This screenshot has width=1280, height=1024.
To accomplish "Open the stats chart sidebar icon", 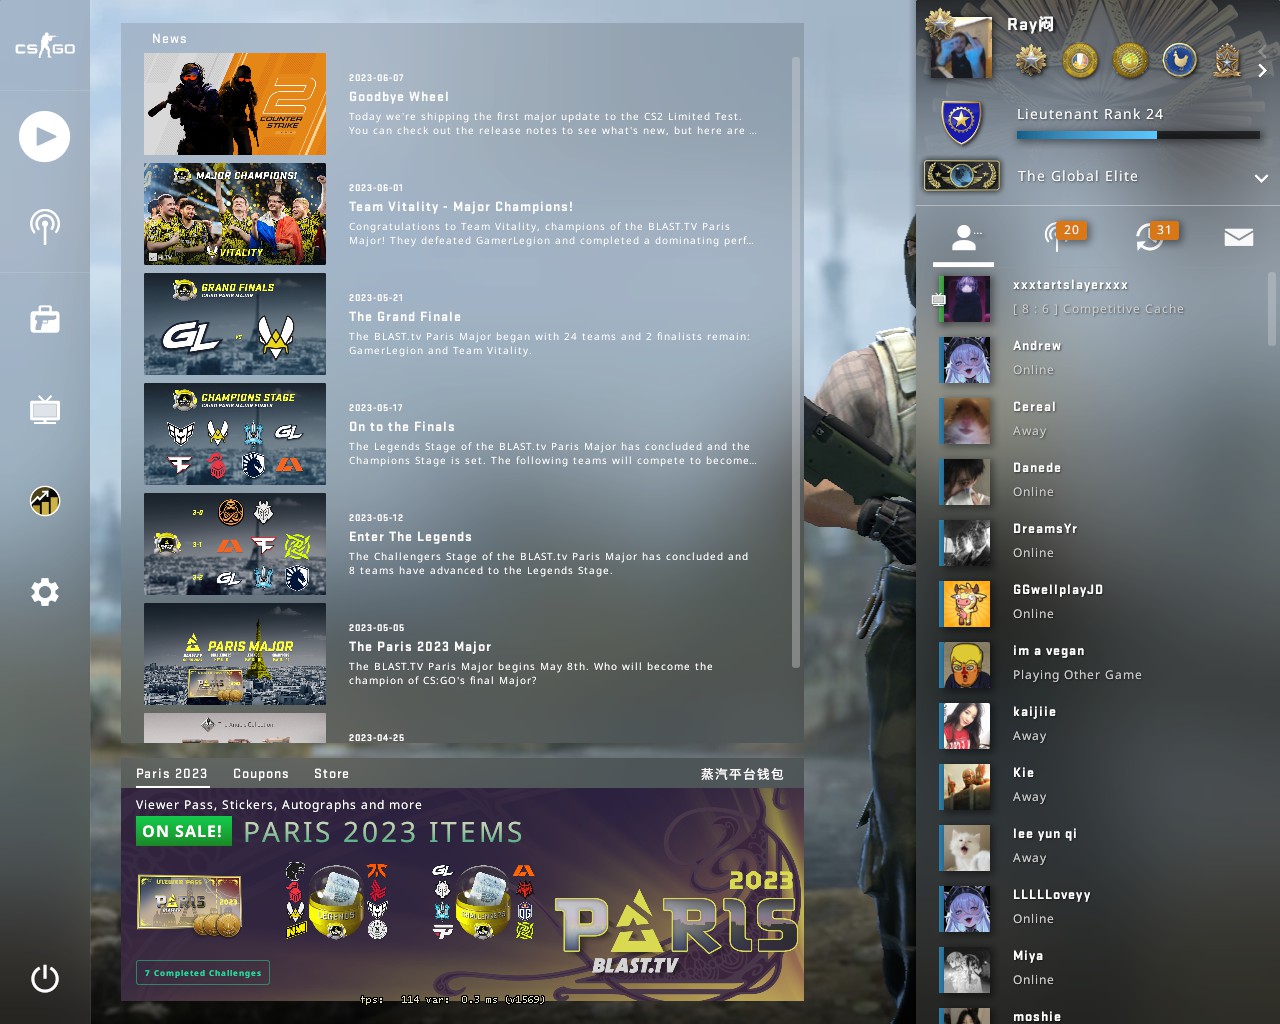I will tap(45, 501).
